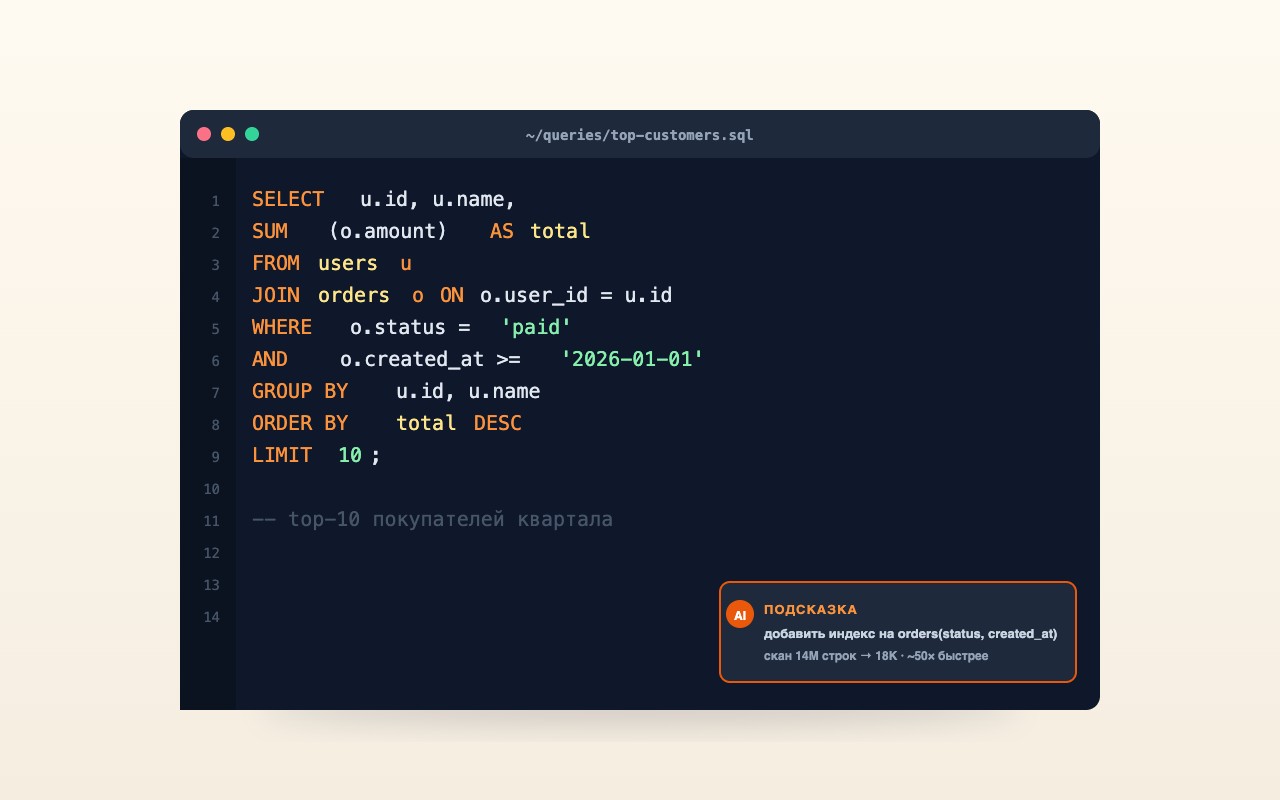Click the total alias on line 2
Viewport: 1280px width, 800px height.
click(x=560, y=231)
